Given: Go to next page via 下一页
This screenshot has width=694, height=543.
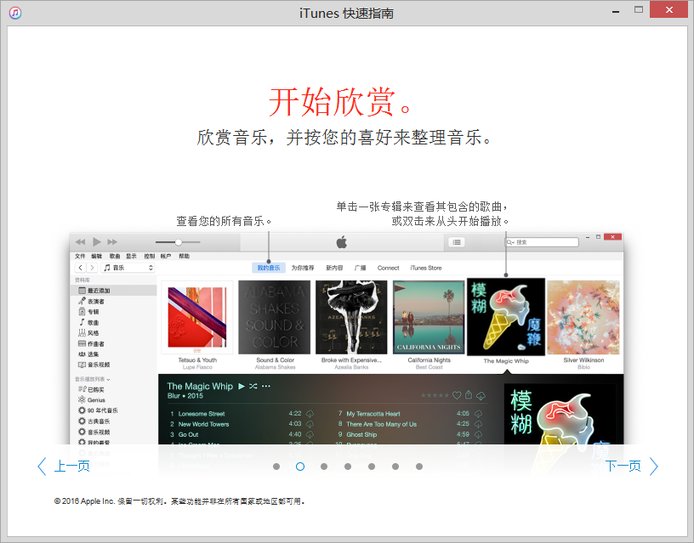Looking at the screenshot, I should (623, 466).
